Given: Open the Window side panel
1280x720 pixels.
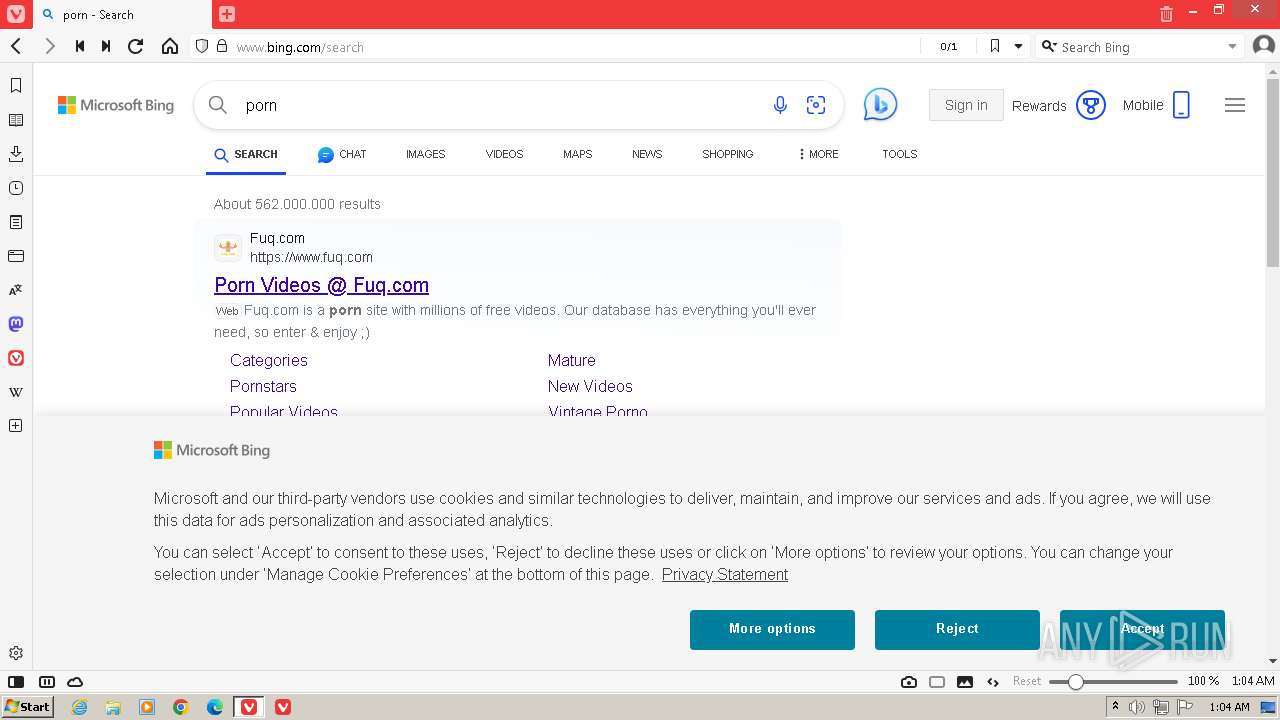Looking at the screenshot, I should click(x=16, y=256).
